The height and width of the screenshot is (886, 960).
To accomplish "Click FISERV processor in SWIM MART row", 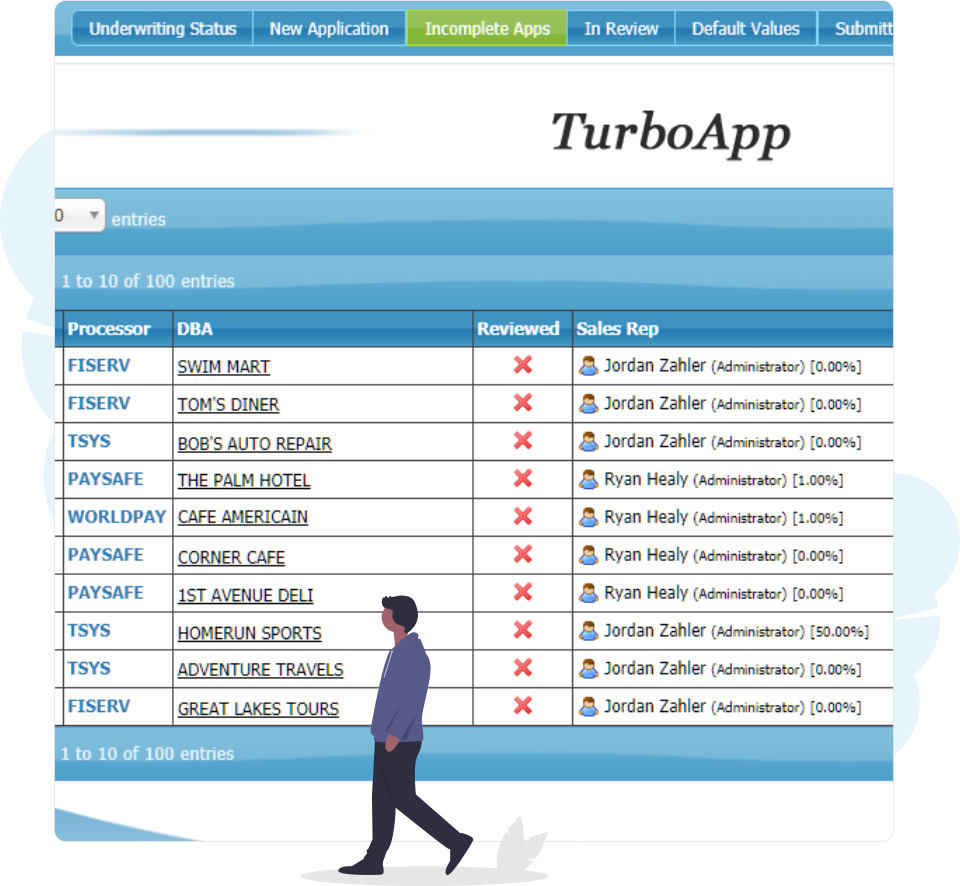I will point(99,366).
